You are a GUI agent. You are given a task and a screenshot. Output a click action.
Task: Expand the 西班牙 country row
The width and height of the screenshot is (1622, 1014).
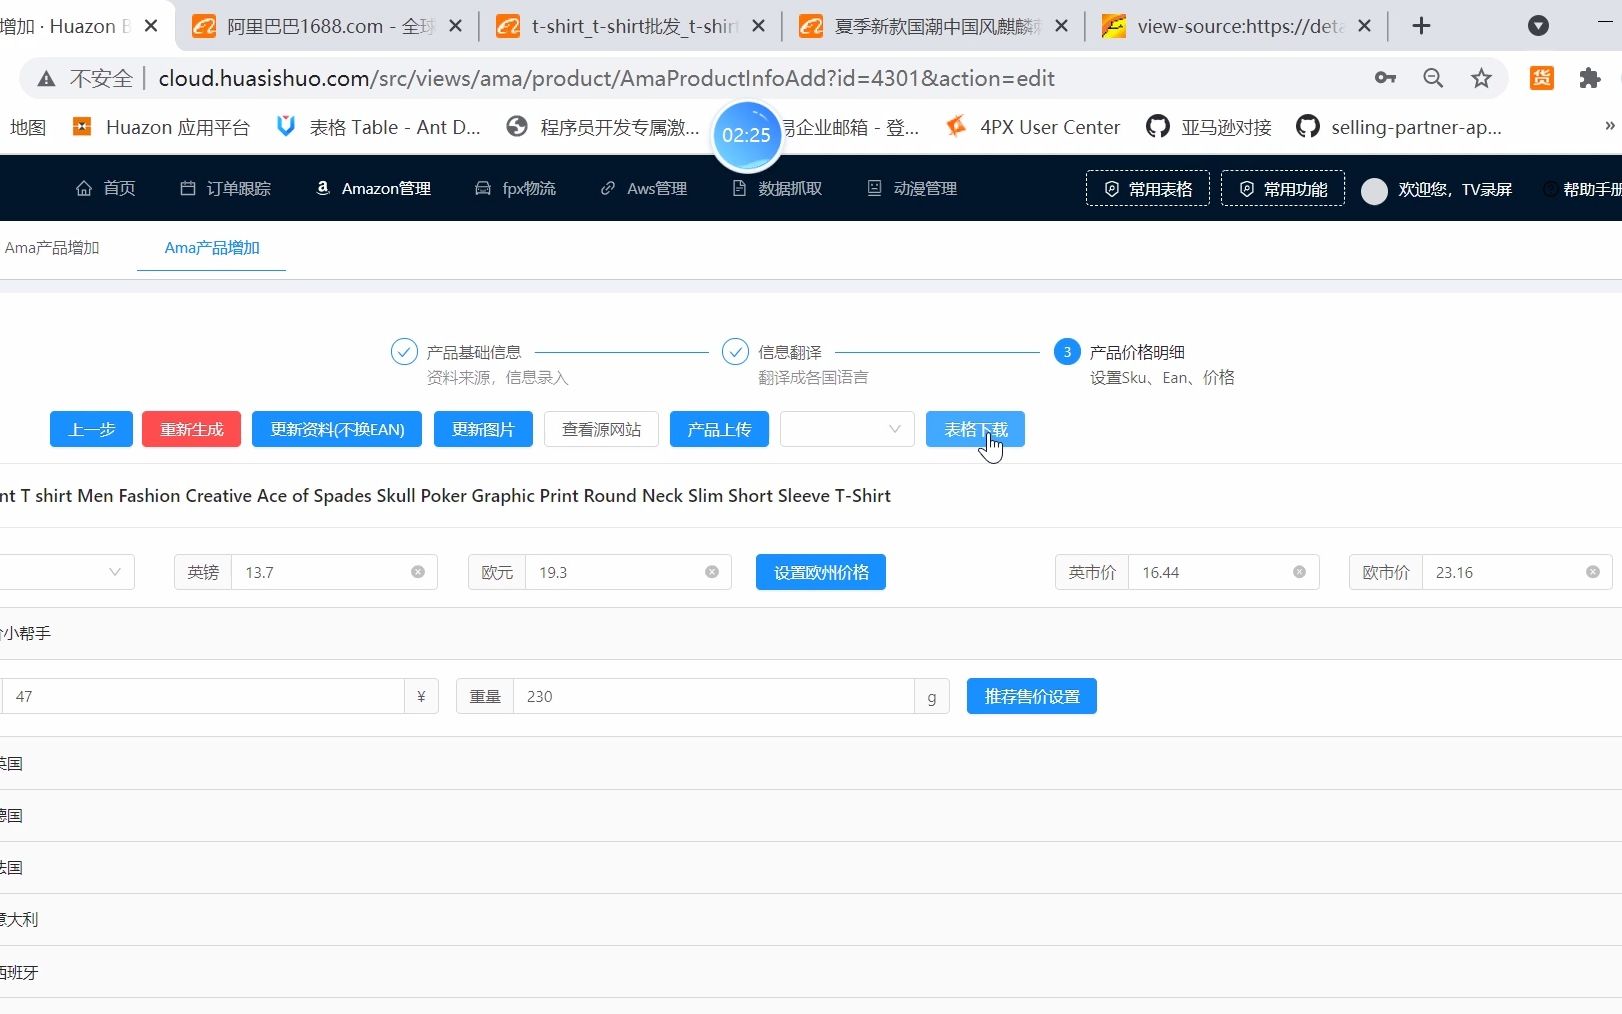coord(811,972)
